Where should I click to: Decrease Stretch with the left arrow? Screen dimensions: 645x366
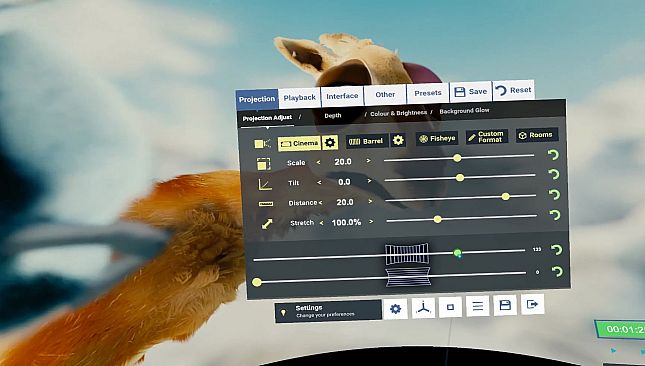point(321,223)
